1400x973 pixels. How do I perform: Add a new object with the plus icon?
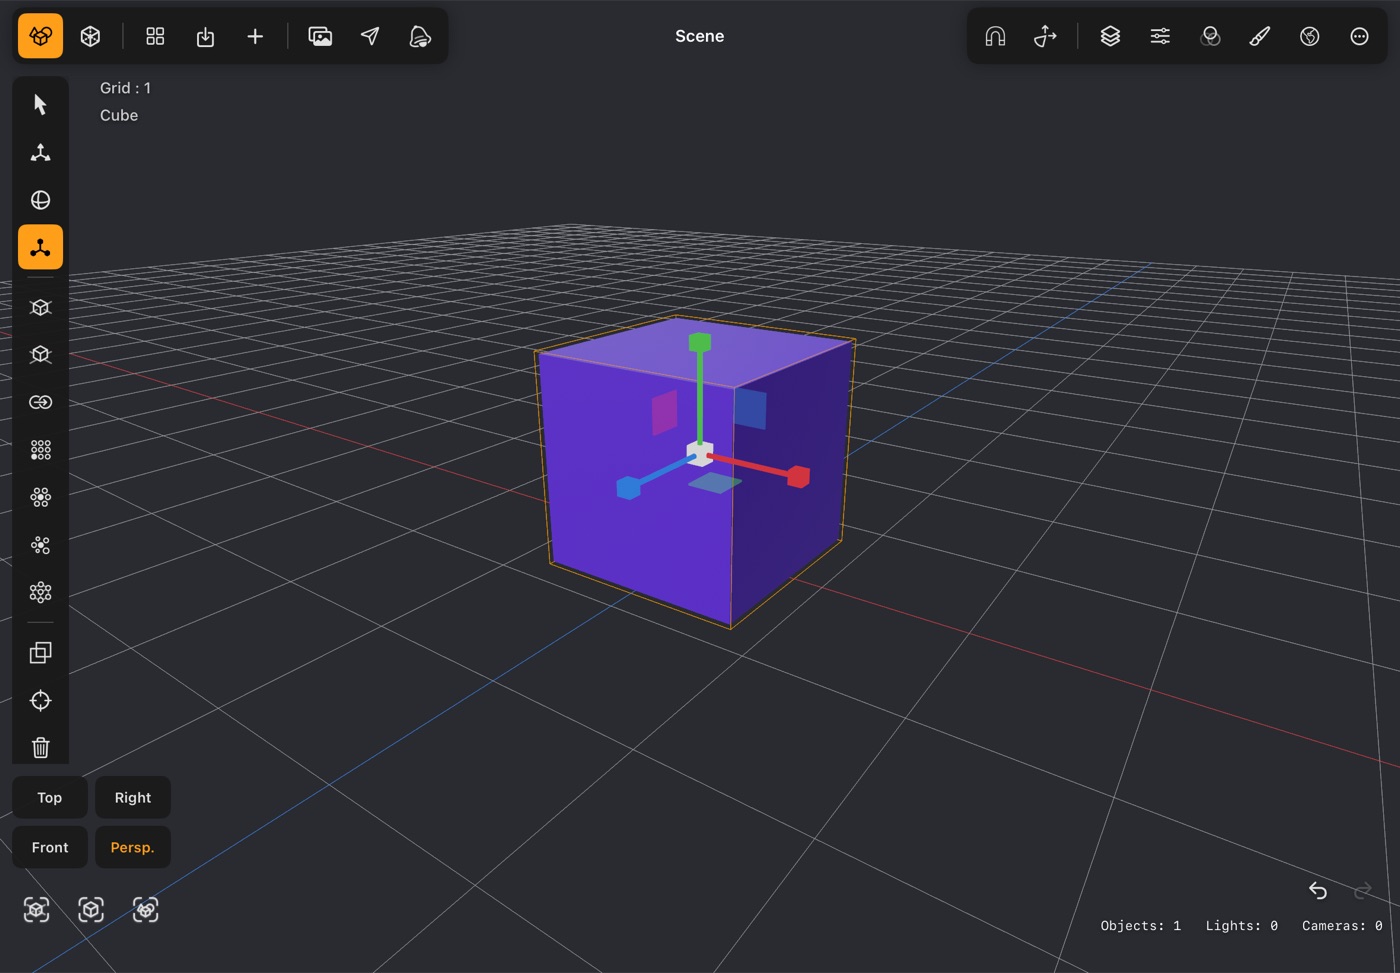click(x=255, y=36)
